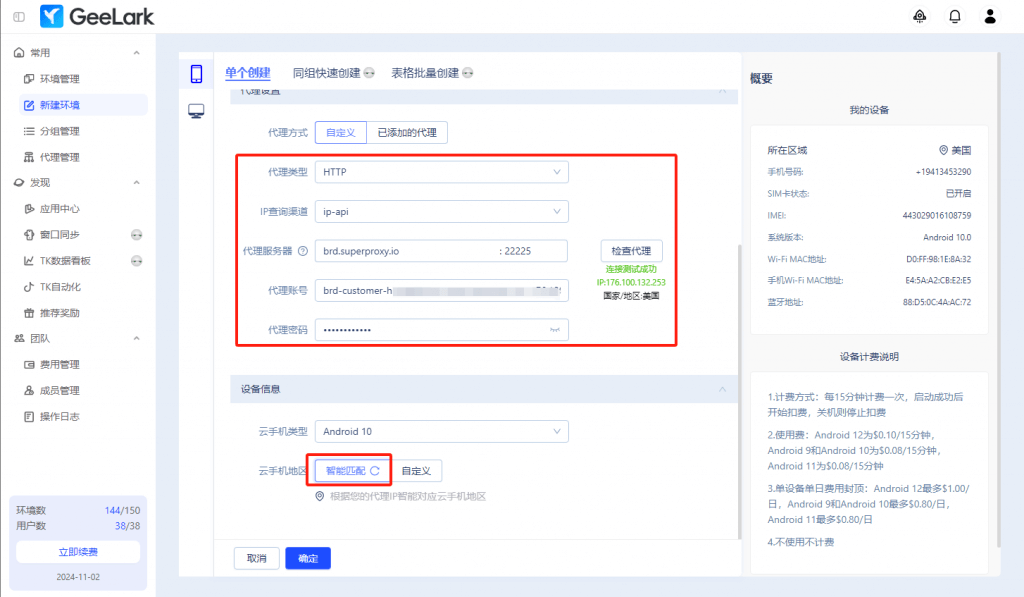The height and width of the screenshot is (597, 1024).
Task: Open the notification bell
Action: [955, 17]
